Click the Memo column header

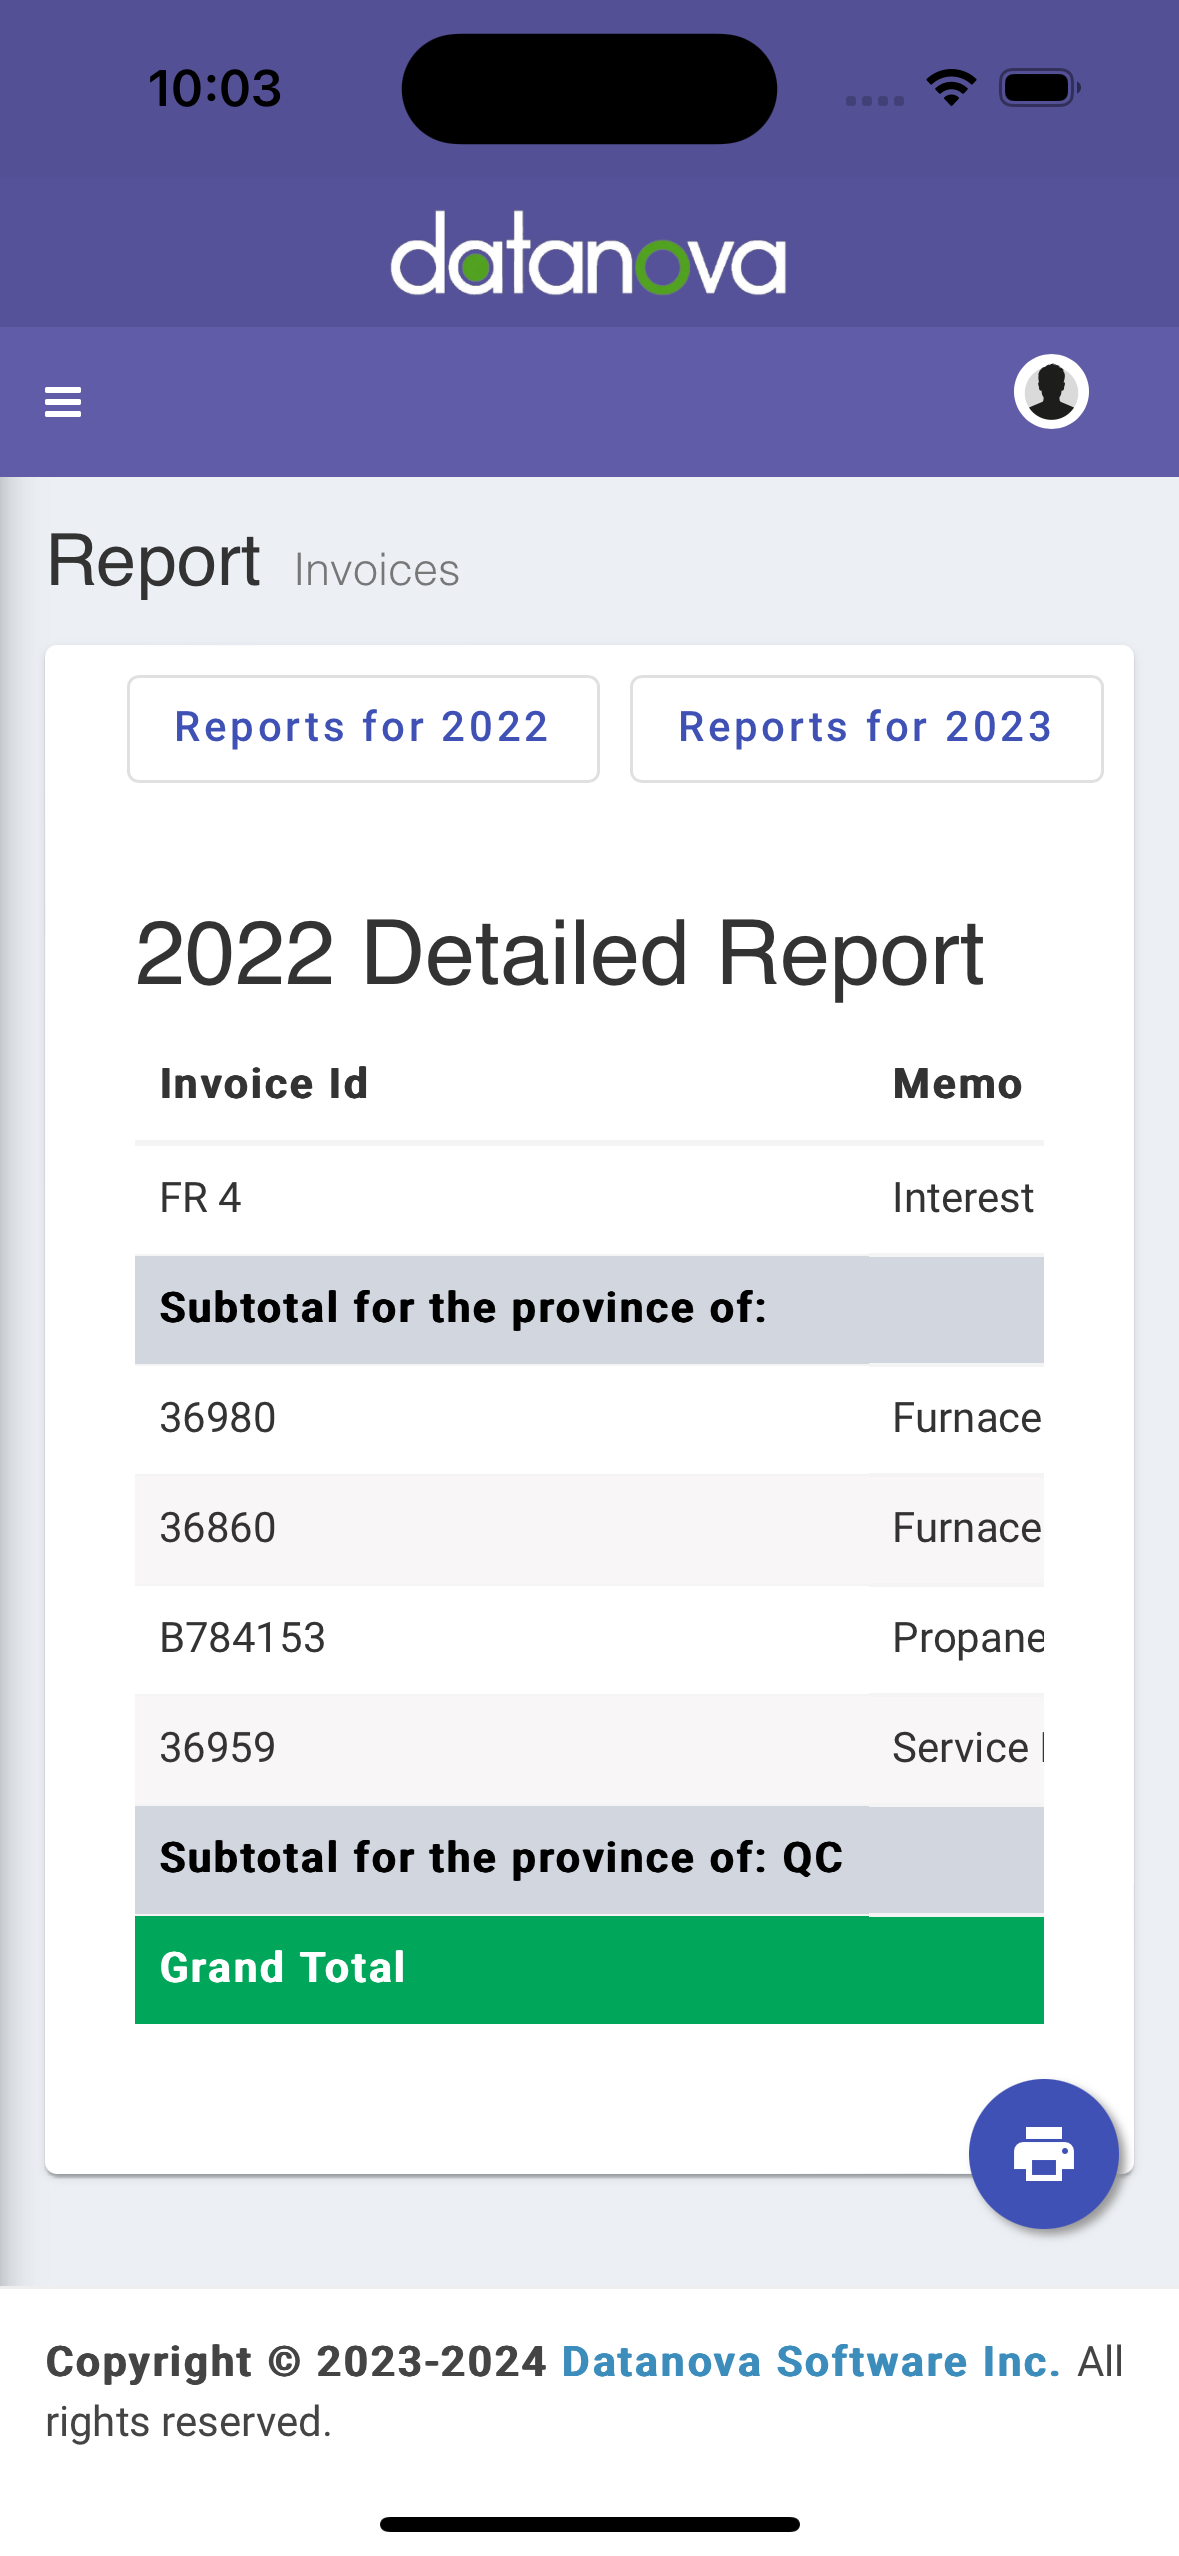[x=957, y=1084]
